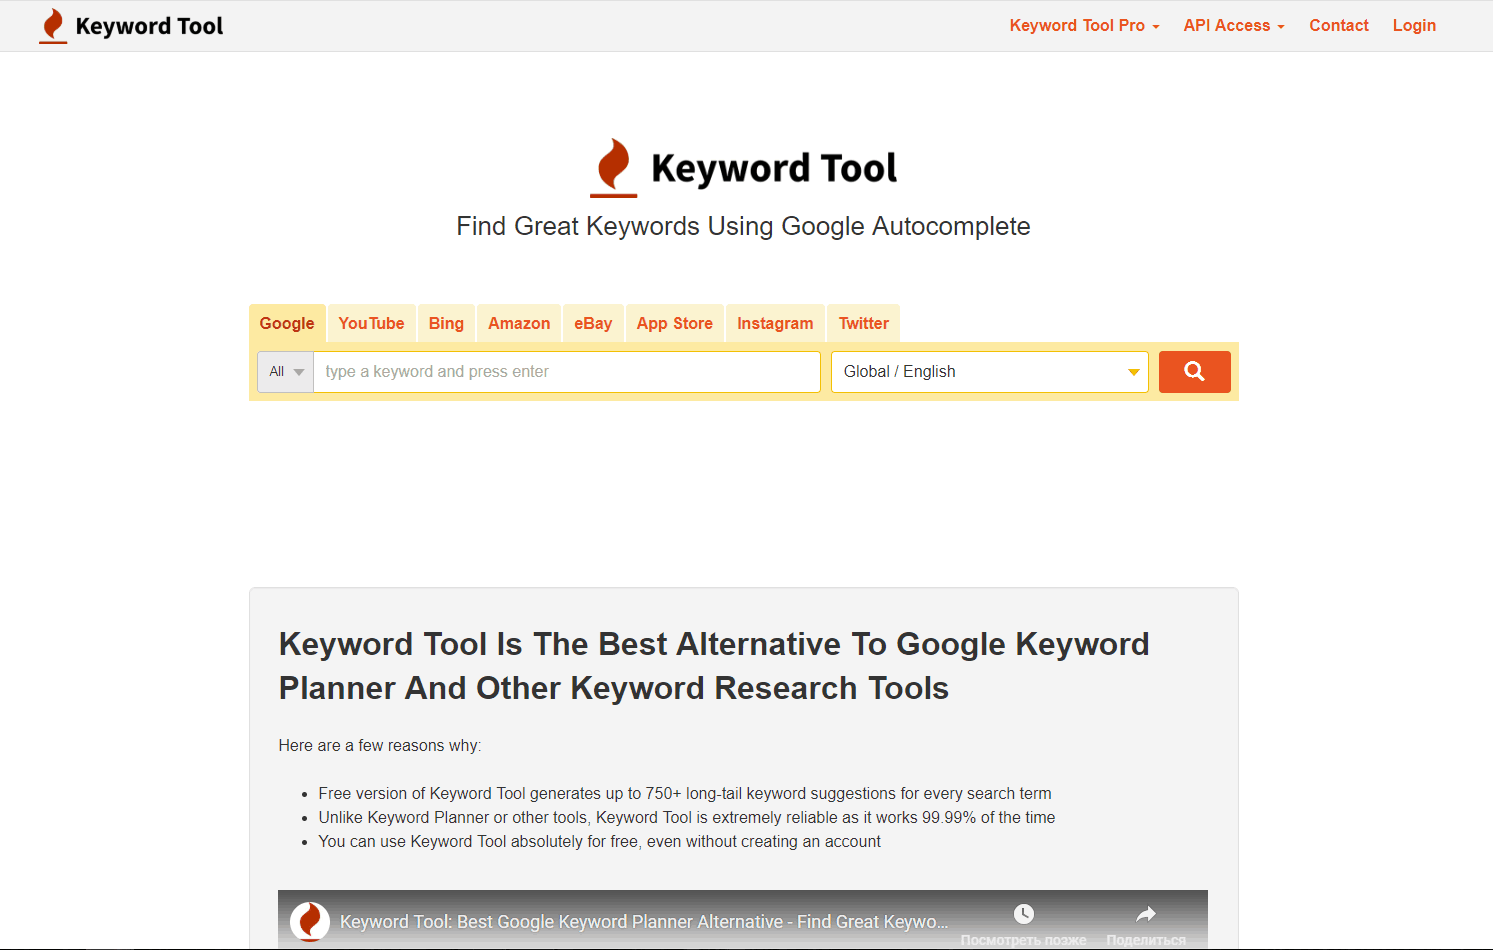
Task: Click the Keyword Tool navbar brand text
Action: pyautogui.click(x=149, y=27)
